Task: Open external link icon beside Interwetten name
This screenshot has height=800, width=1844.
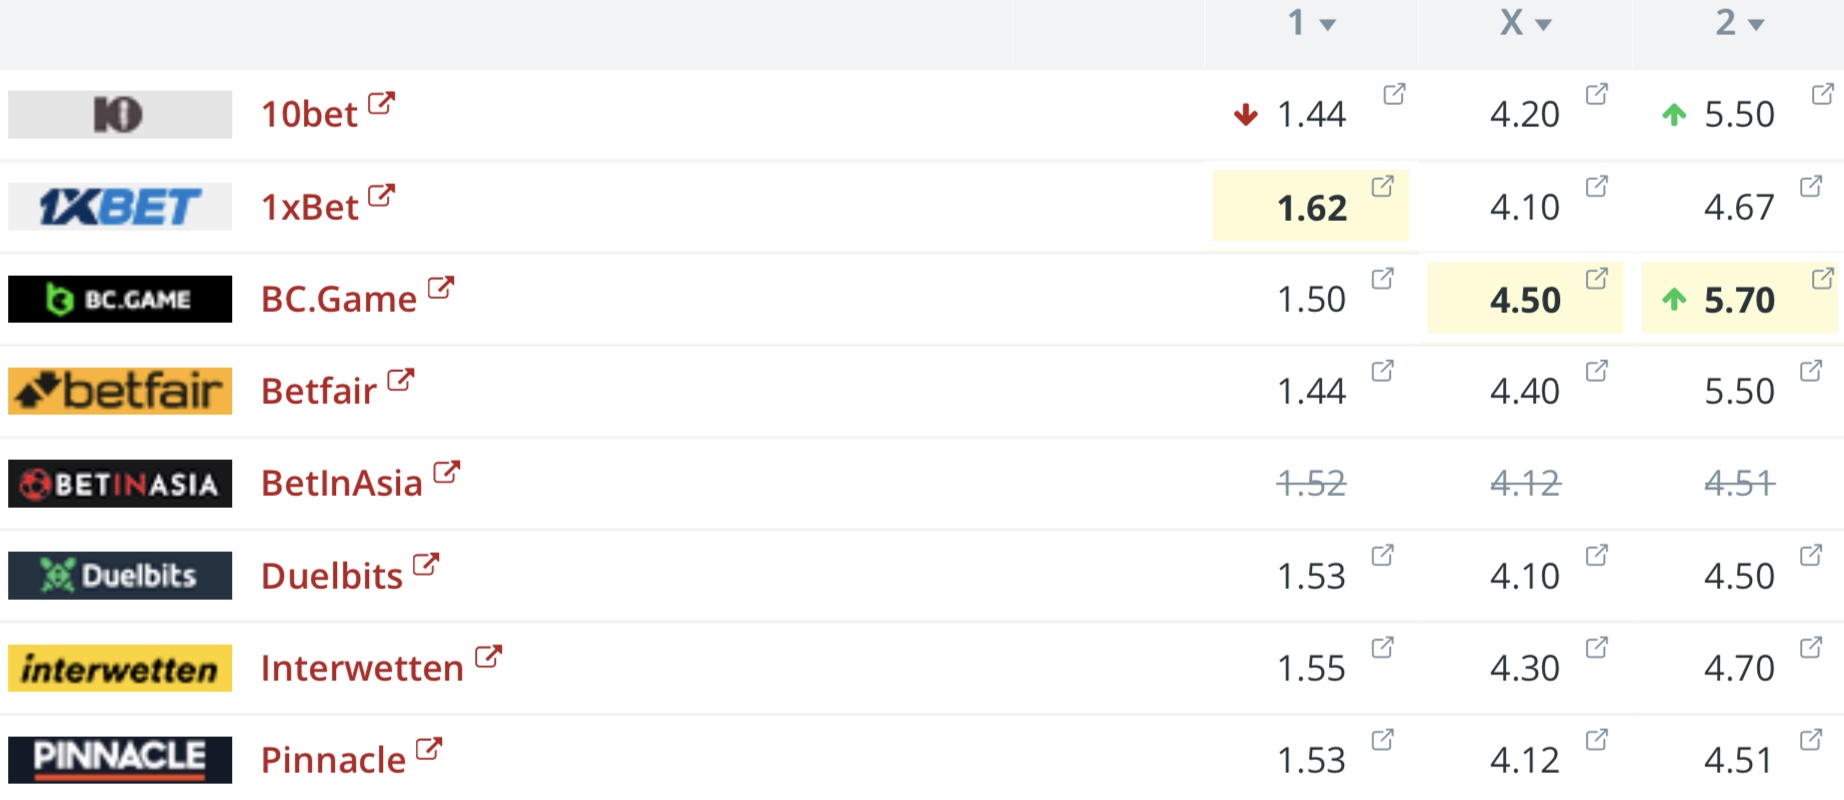Action: [x=488, y=656]
